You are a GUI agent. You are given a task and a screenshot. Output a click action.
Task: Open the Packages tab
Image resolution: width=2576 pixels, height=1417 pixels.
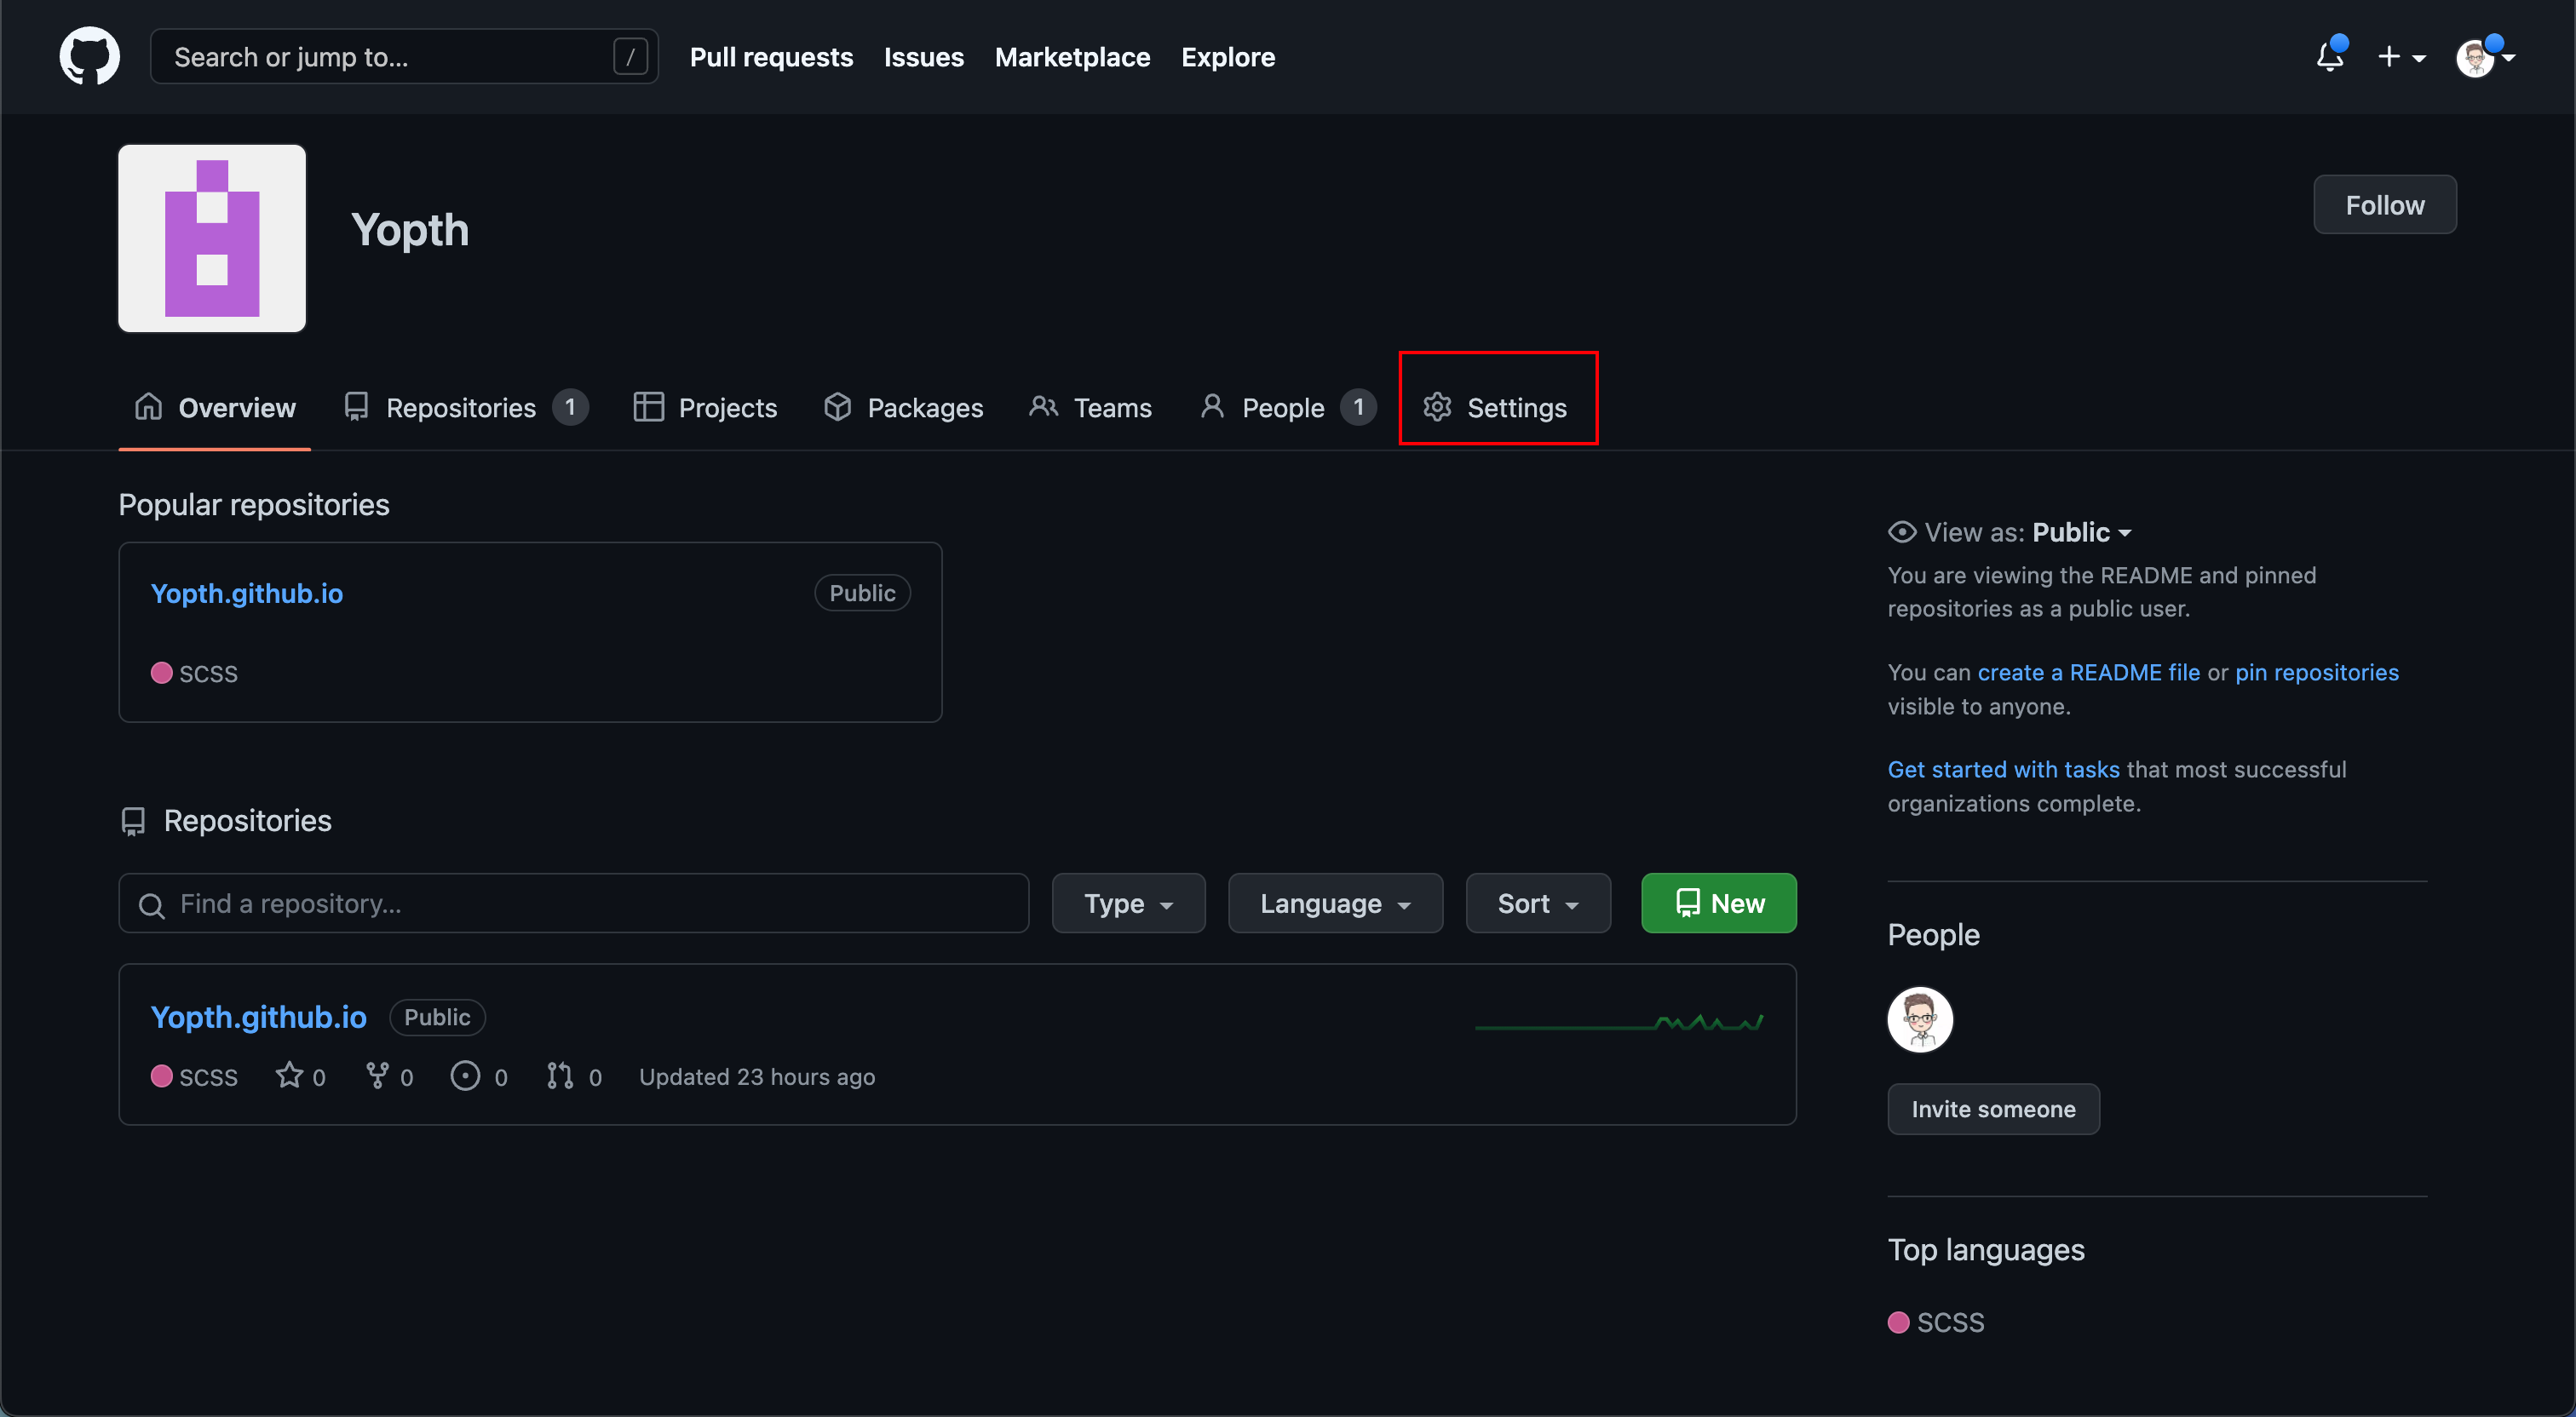click(x=903, y=408)
